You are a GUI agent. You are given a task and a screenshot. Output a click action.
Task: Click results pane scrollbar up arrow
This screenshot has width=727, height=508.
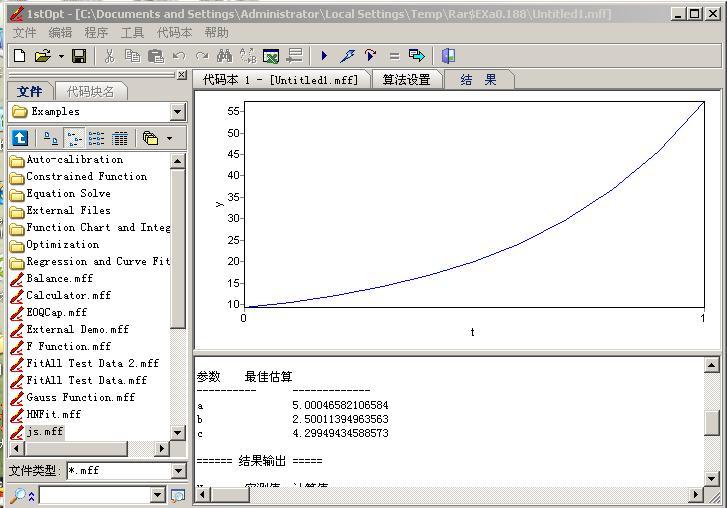click(x=711, y=365)
